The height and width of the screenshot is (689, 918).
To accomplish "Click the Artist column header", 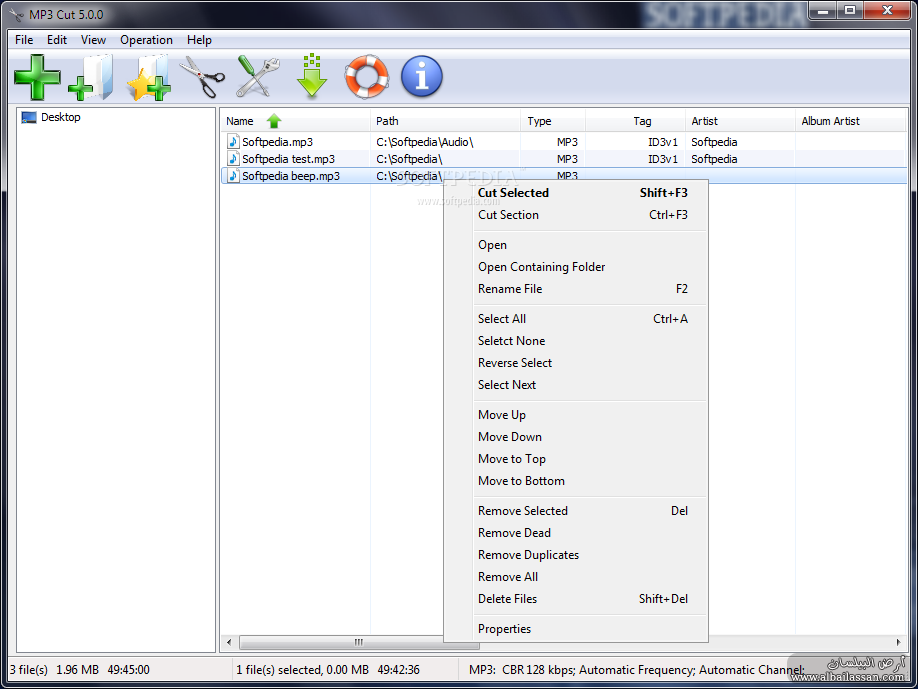I will 704,121.
